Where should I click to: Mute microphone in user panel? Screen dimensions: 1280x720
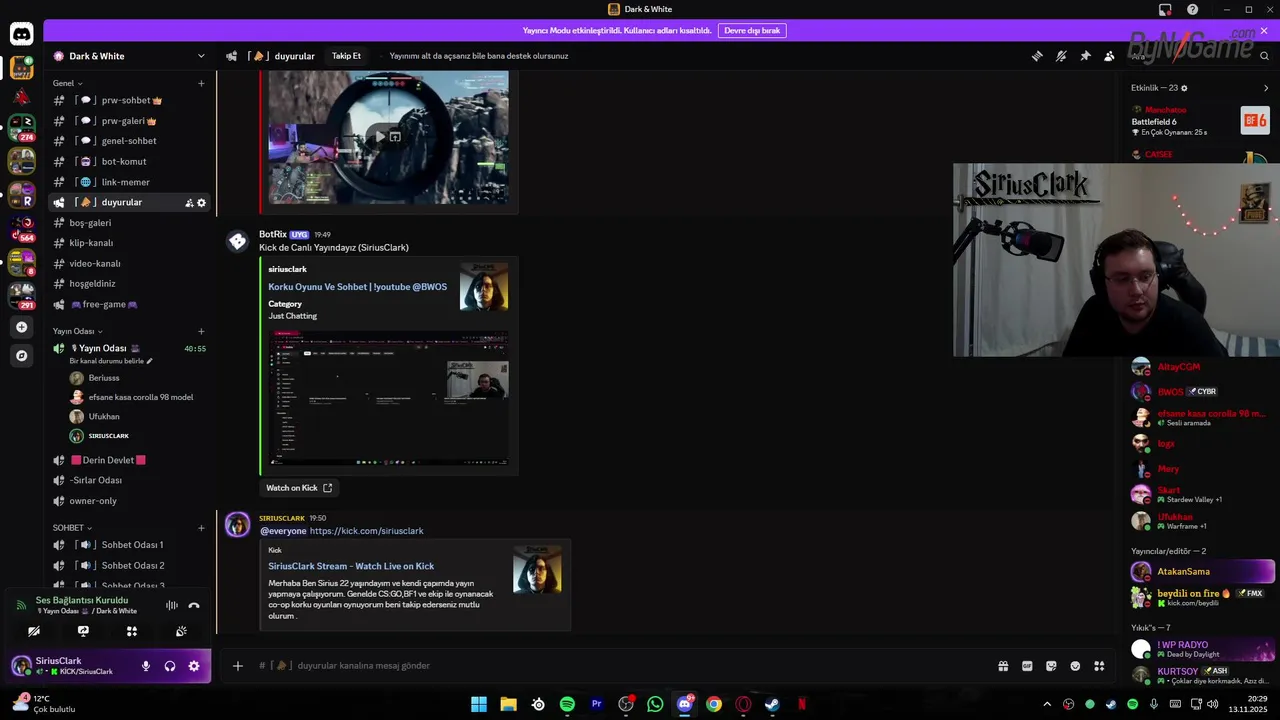(x=146, y=666)
